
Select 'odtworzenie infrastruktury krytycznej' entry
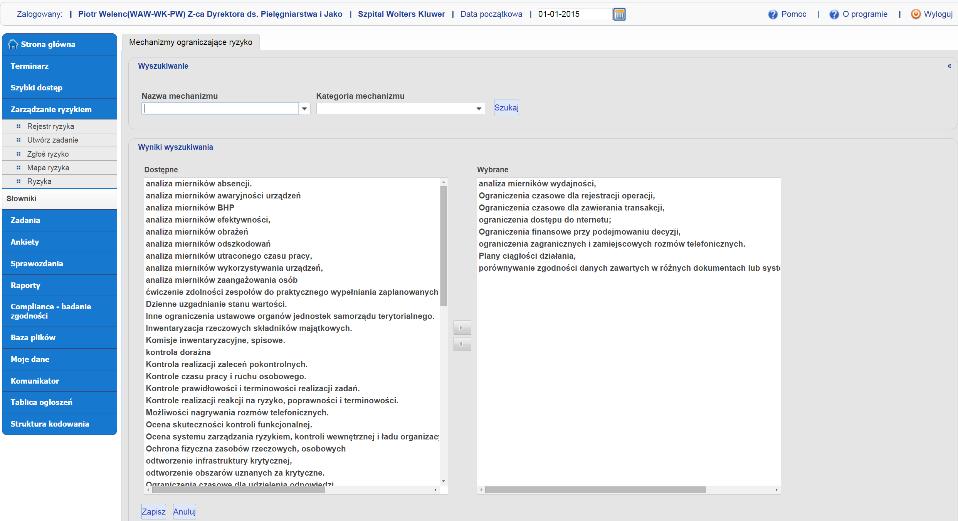coord(219,461)
